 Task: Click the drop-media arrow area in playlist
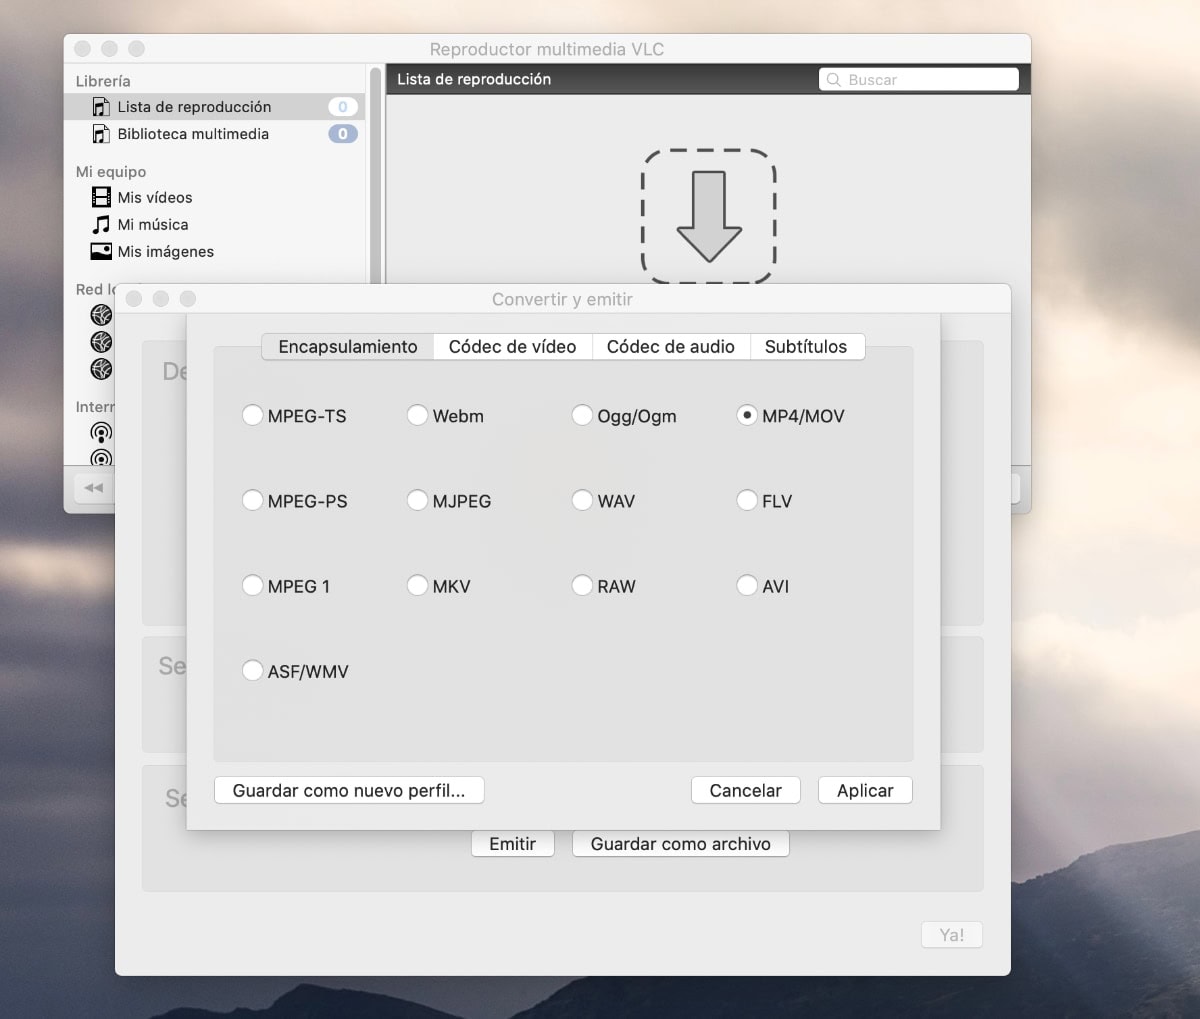click(x=709, y=216)
